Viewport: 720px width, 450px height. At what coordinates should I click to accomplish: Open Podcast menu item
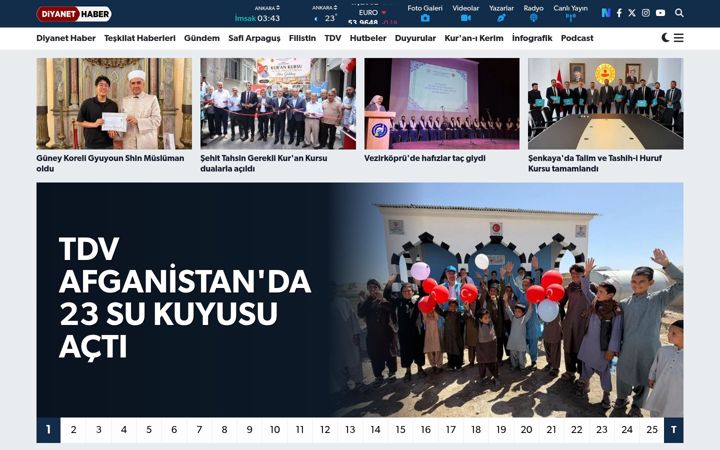point(577,38)
